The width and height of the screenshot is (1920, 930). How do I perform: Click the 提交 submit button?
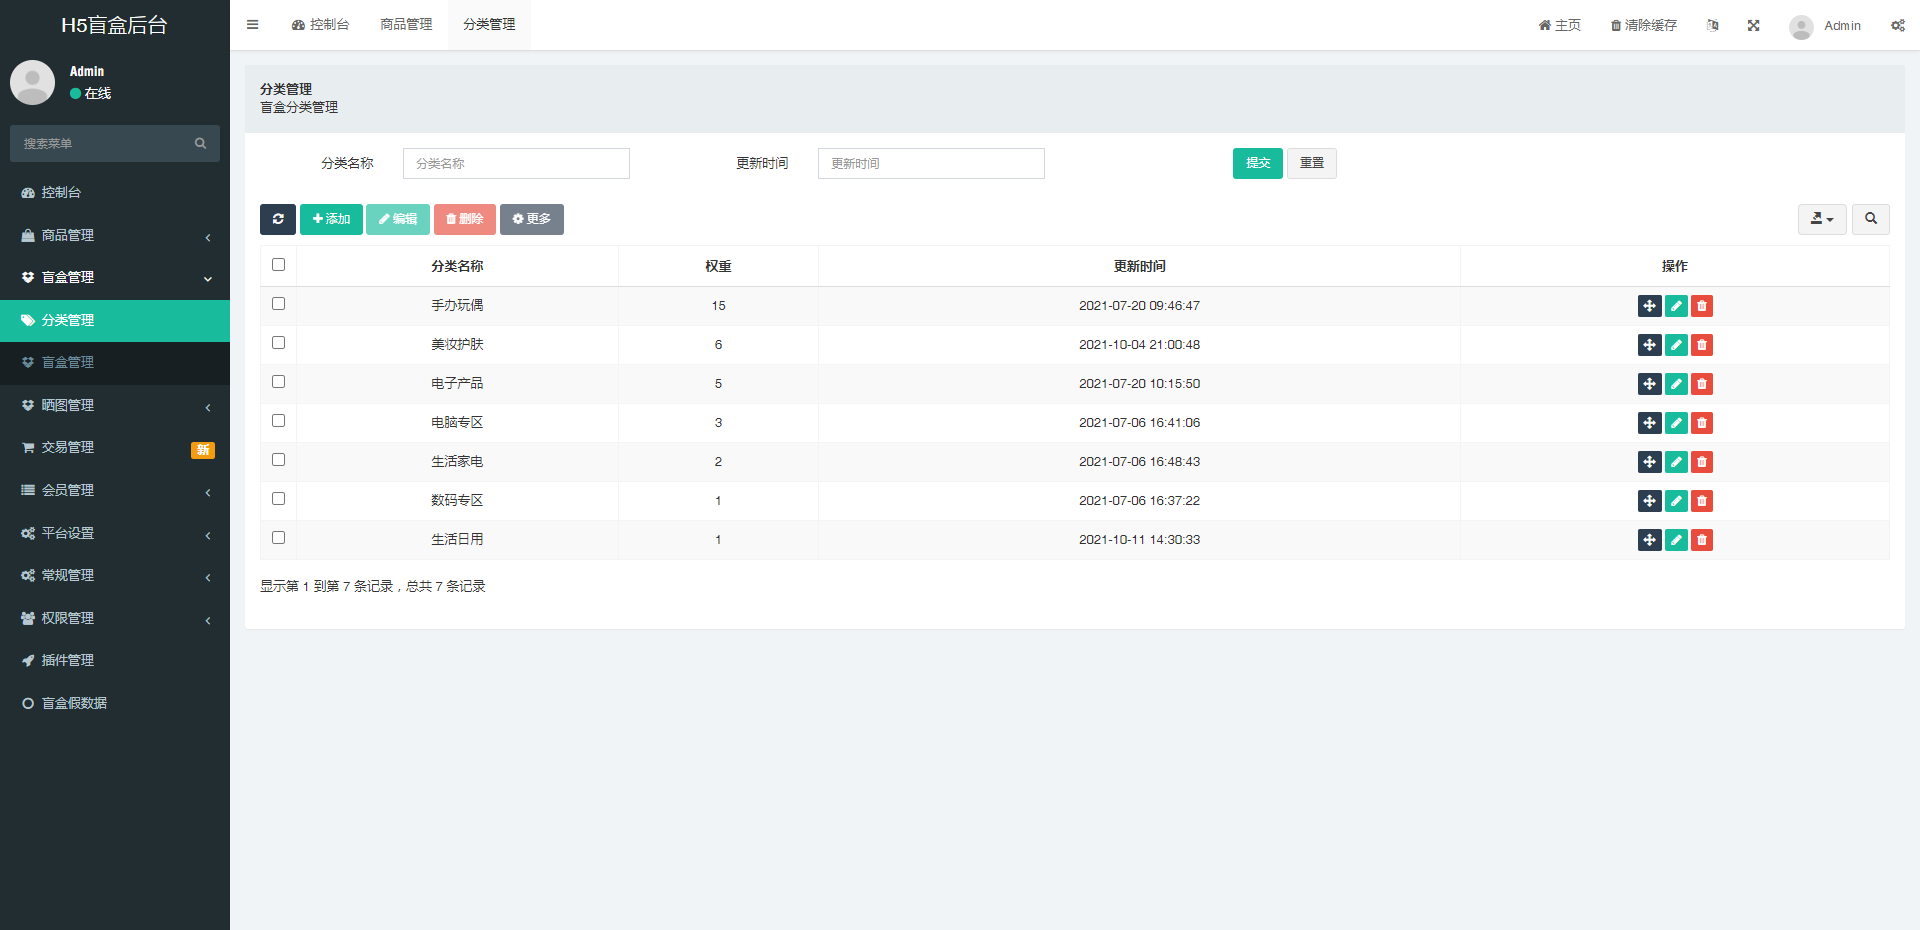click(1257, 163)
